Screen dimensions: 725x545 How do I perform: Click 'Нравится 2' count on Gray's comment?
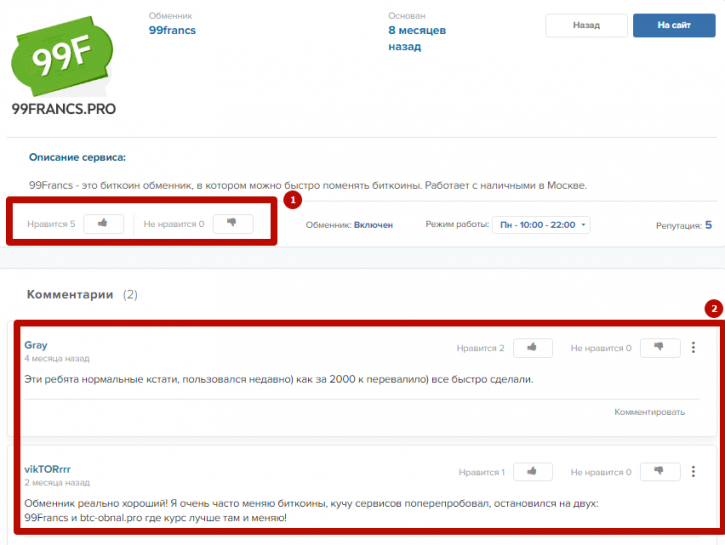480,348
